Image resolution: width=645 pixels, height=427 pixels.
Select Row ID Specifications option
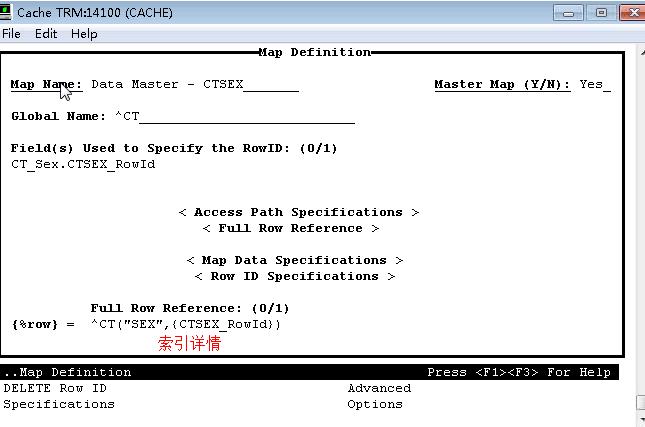click(x=295, y=276)
